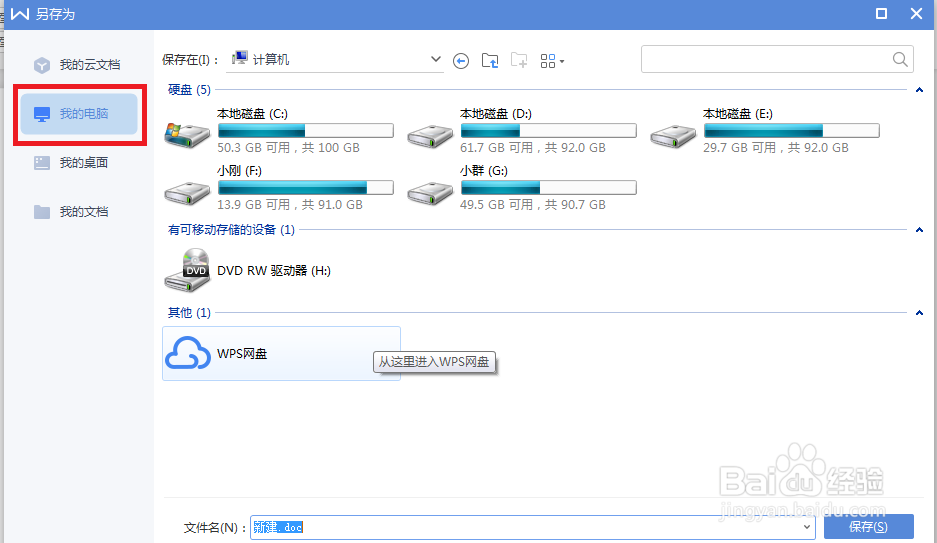
Task: Close the 另存为 dialog
Action: pyautogui.click(x=917, y=13)
